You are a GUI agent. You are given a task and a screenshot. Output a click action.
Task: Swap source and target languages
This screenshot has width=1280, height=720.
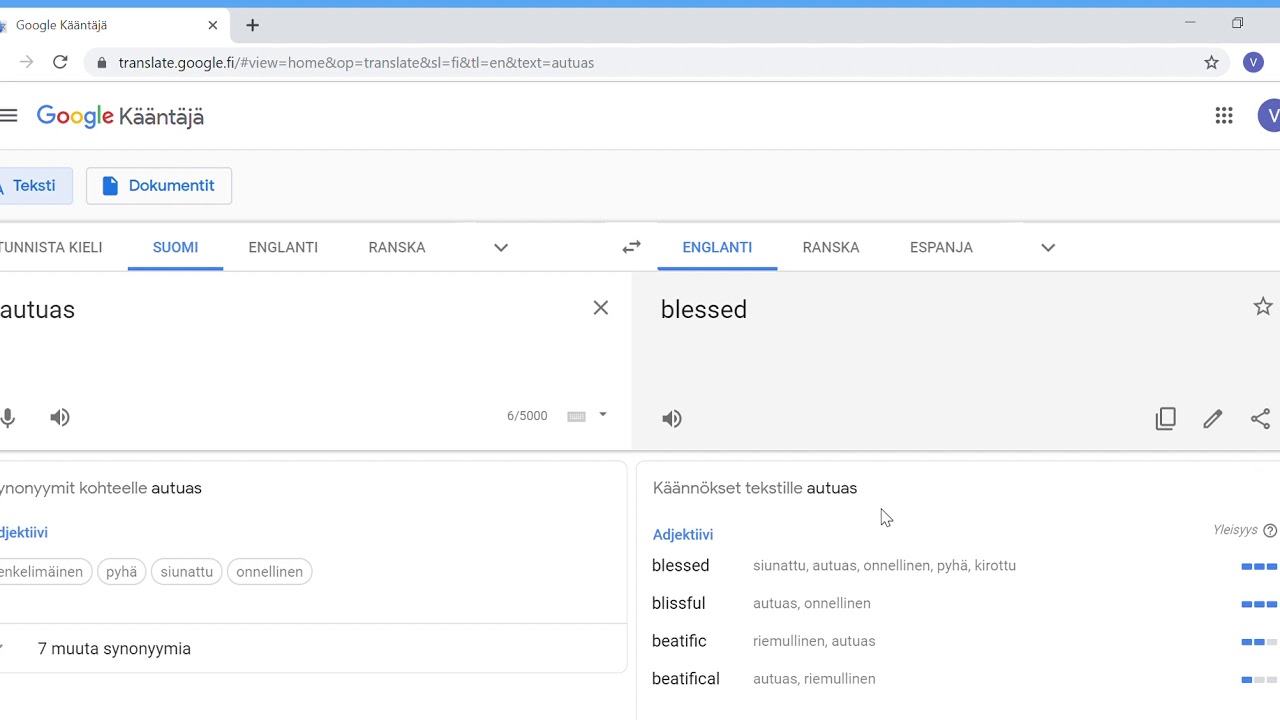pyautogui.click(x=631, y=247)
